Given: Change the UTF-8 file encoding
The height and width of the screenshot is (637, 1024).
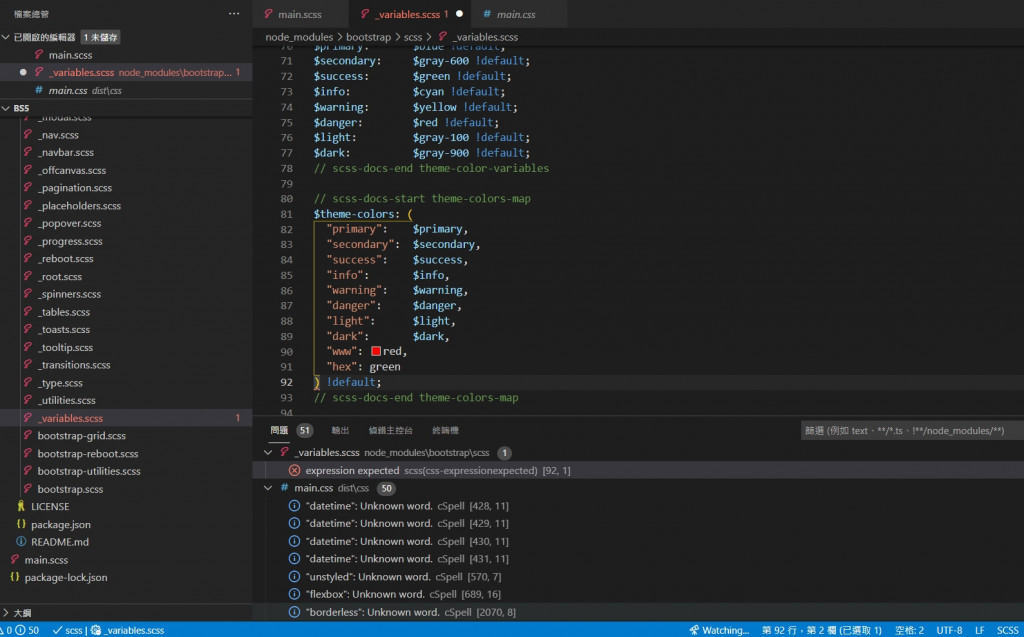Looking at the screenshot, I should (950, 630).
